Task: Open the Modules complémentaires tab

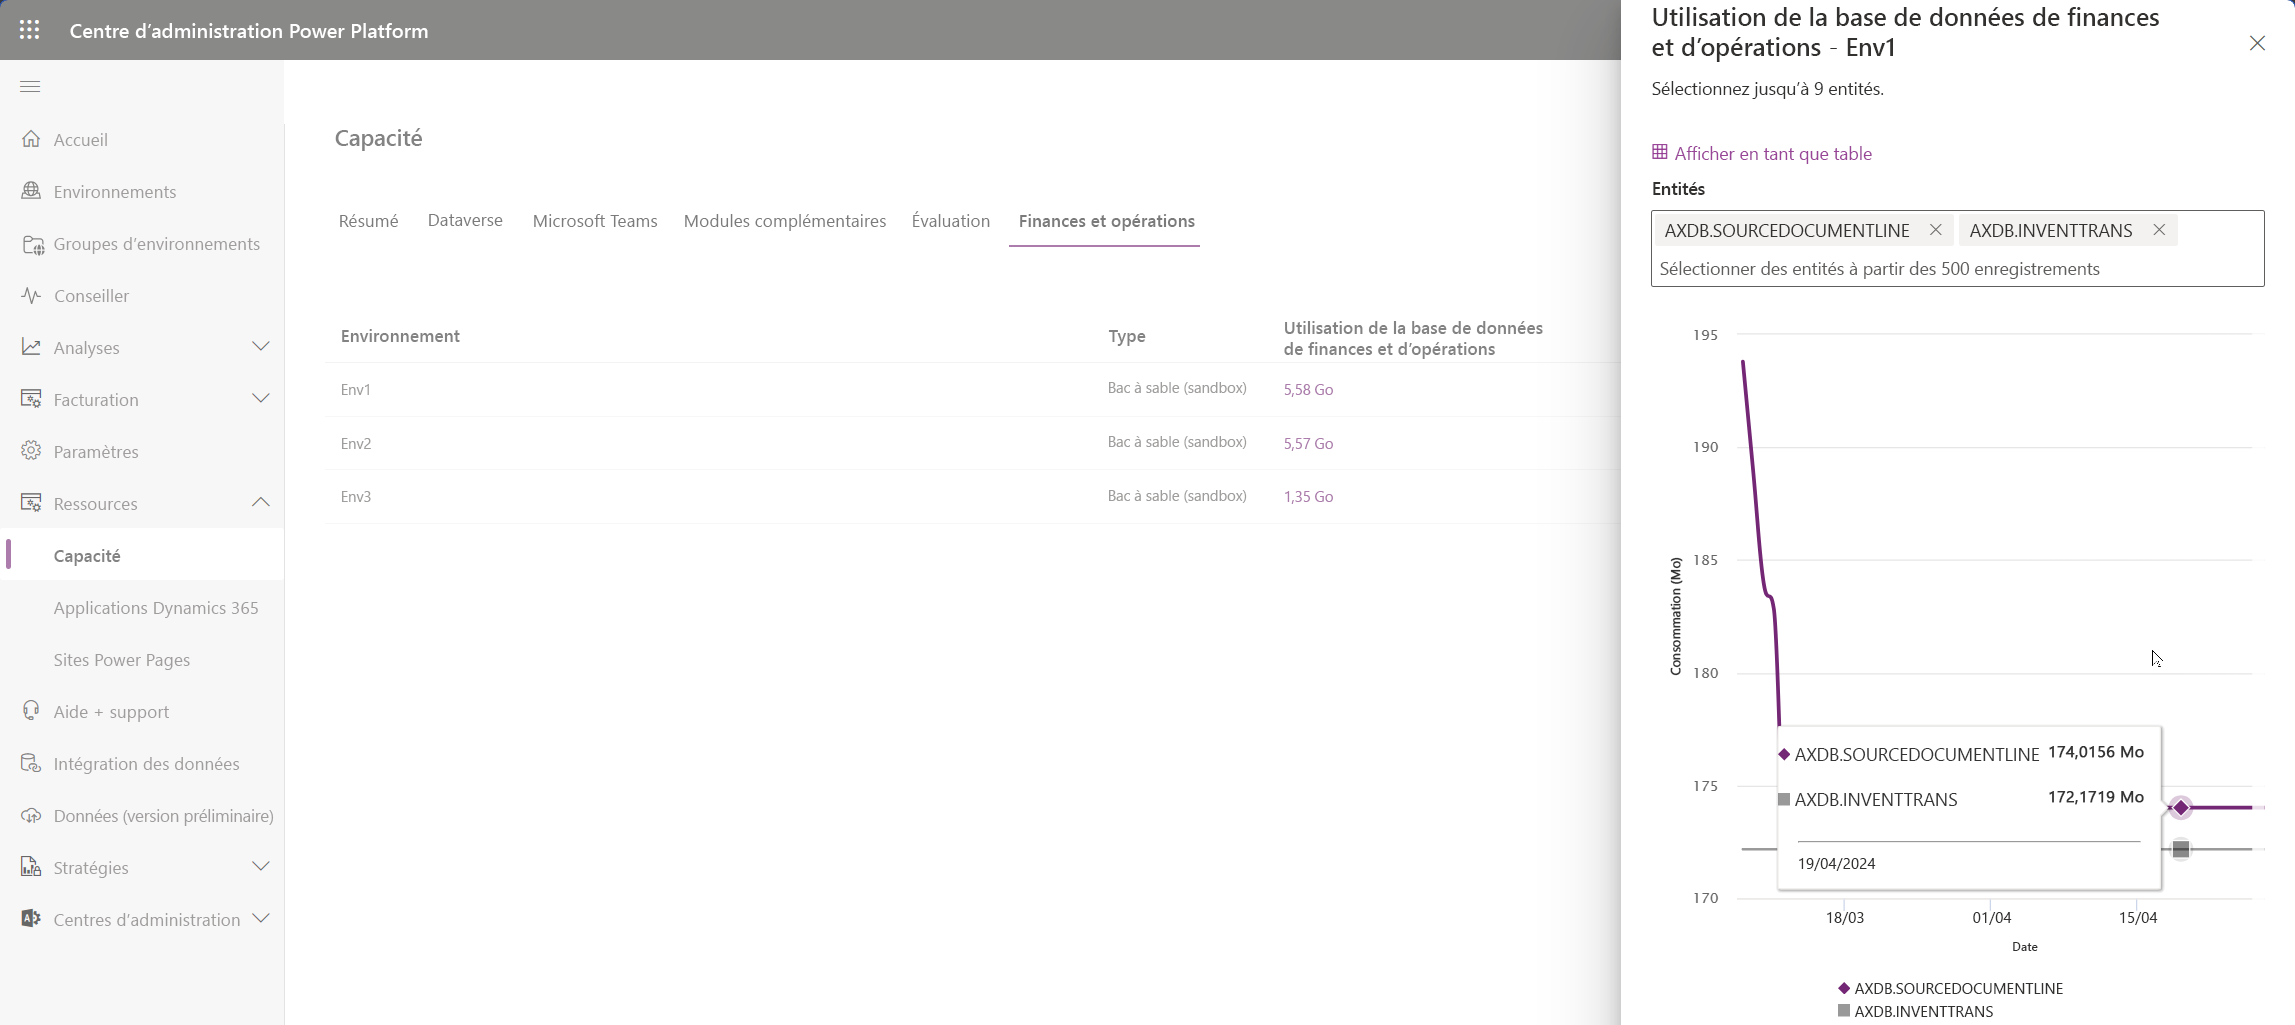Action: coord(785,221)
